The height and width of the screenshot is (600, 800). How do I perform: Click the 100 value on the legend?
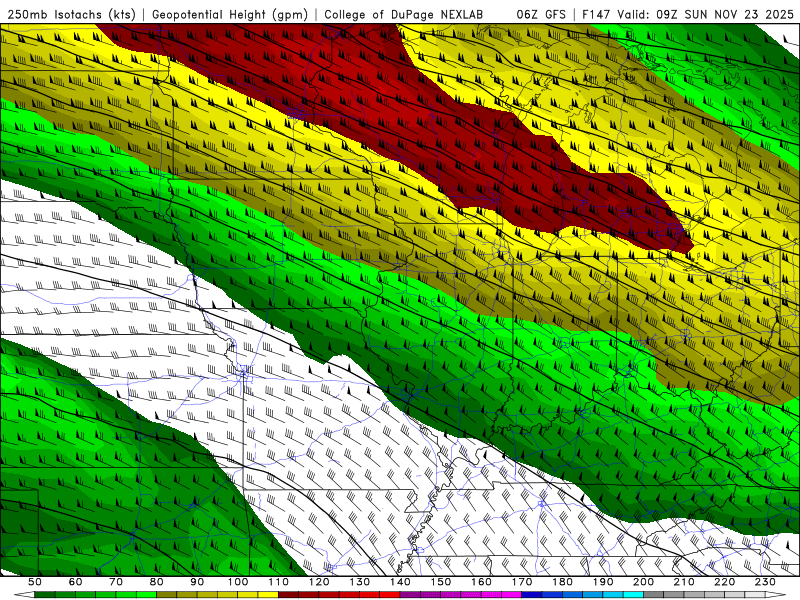[238, 582]
